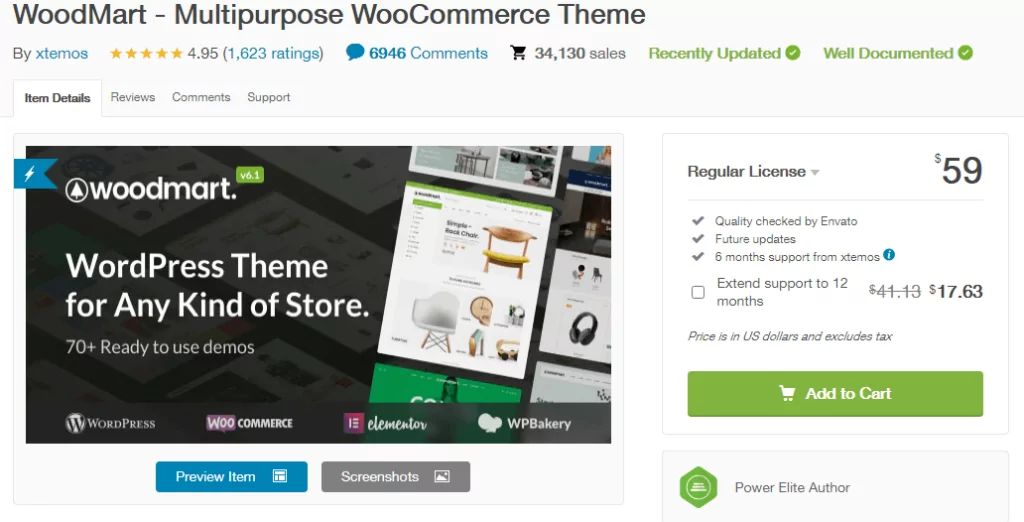This screenshot has width=1024, height=522.
Task: Click the WoodMart theme preview image
Action: pos(318,294)
